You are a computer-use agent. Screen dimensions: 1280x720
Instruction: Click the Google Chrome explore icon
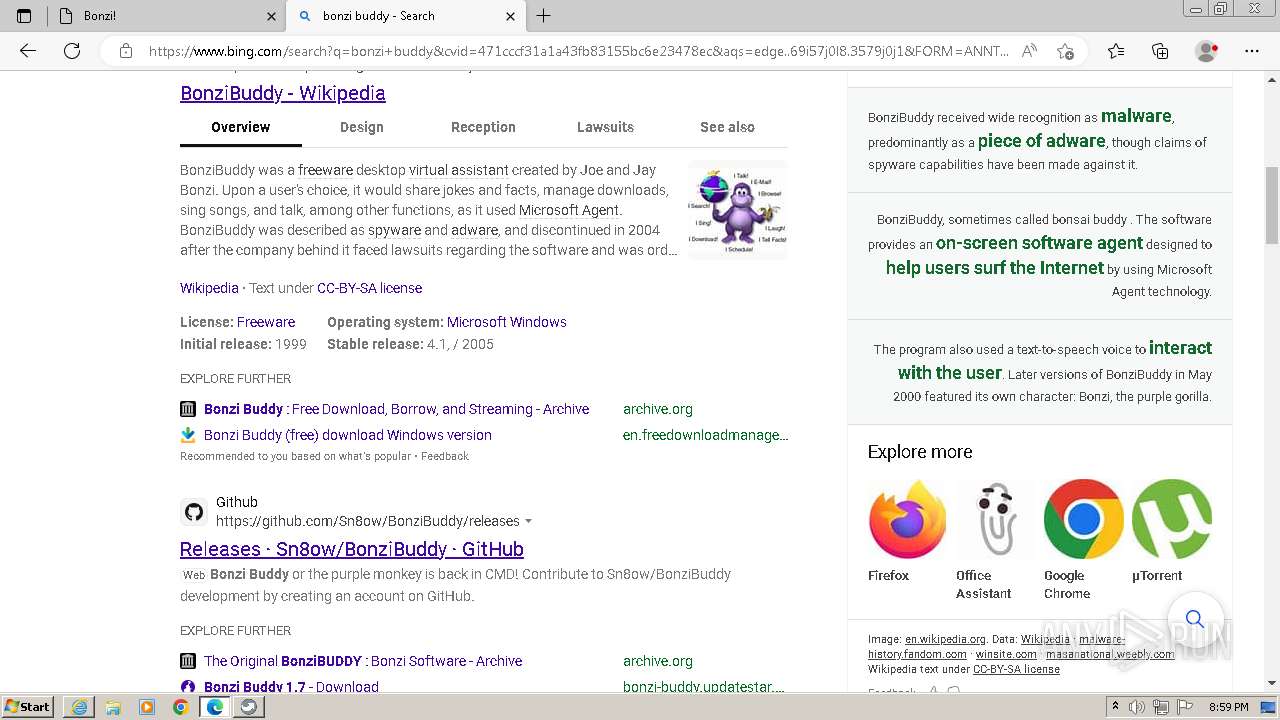click(x=1083, y=519)
